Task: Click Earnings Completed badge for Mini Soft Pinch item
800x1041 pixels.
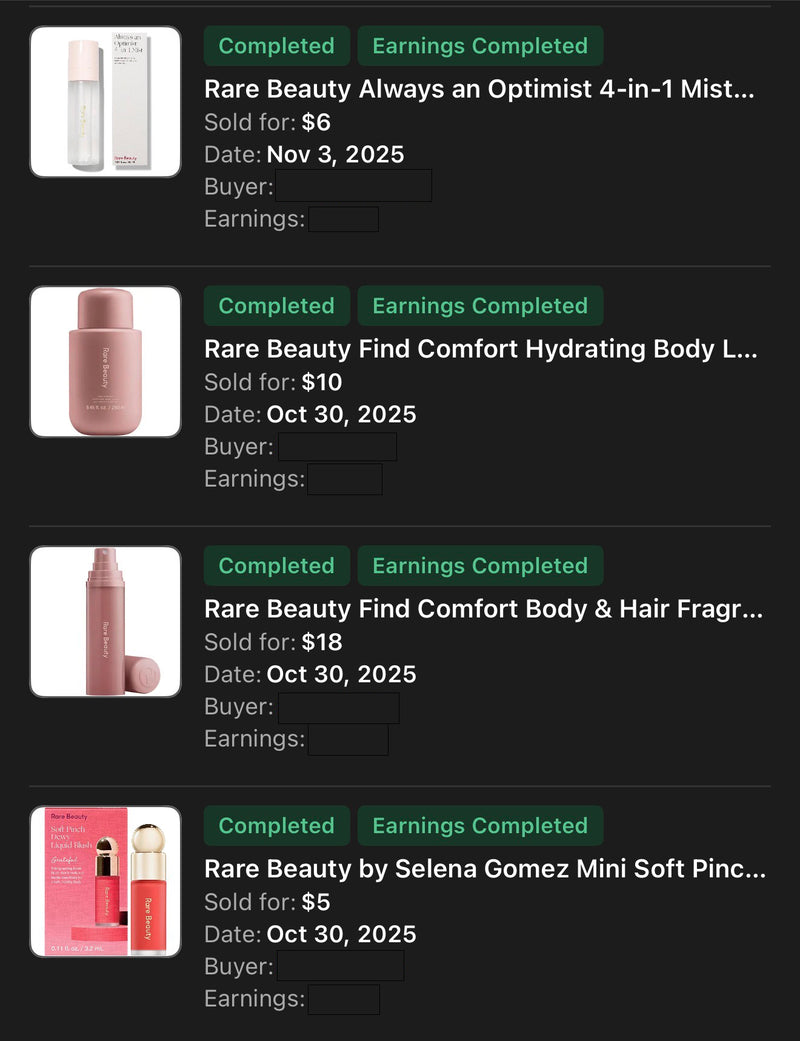Action: [x=480, y=826]
